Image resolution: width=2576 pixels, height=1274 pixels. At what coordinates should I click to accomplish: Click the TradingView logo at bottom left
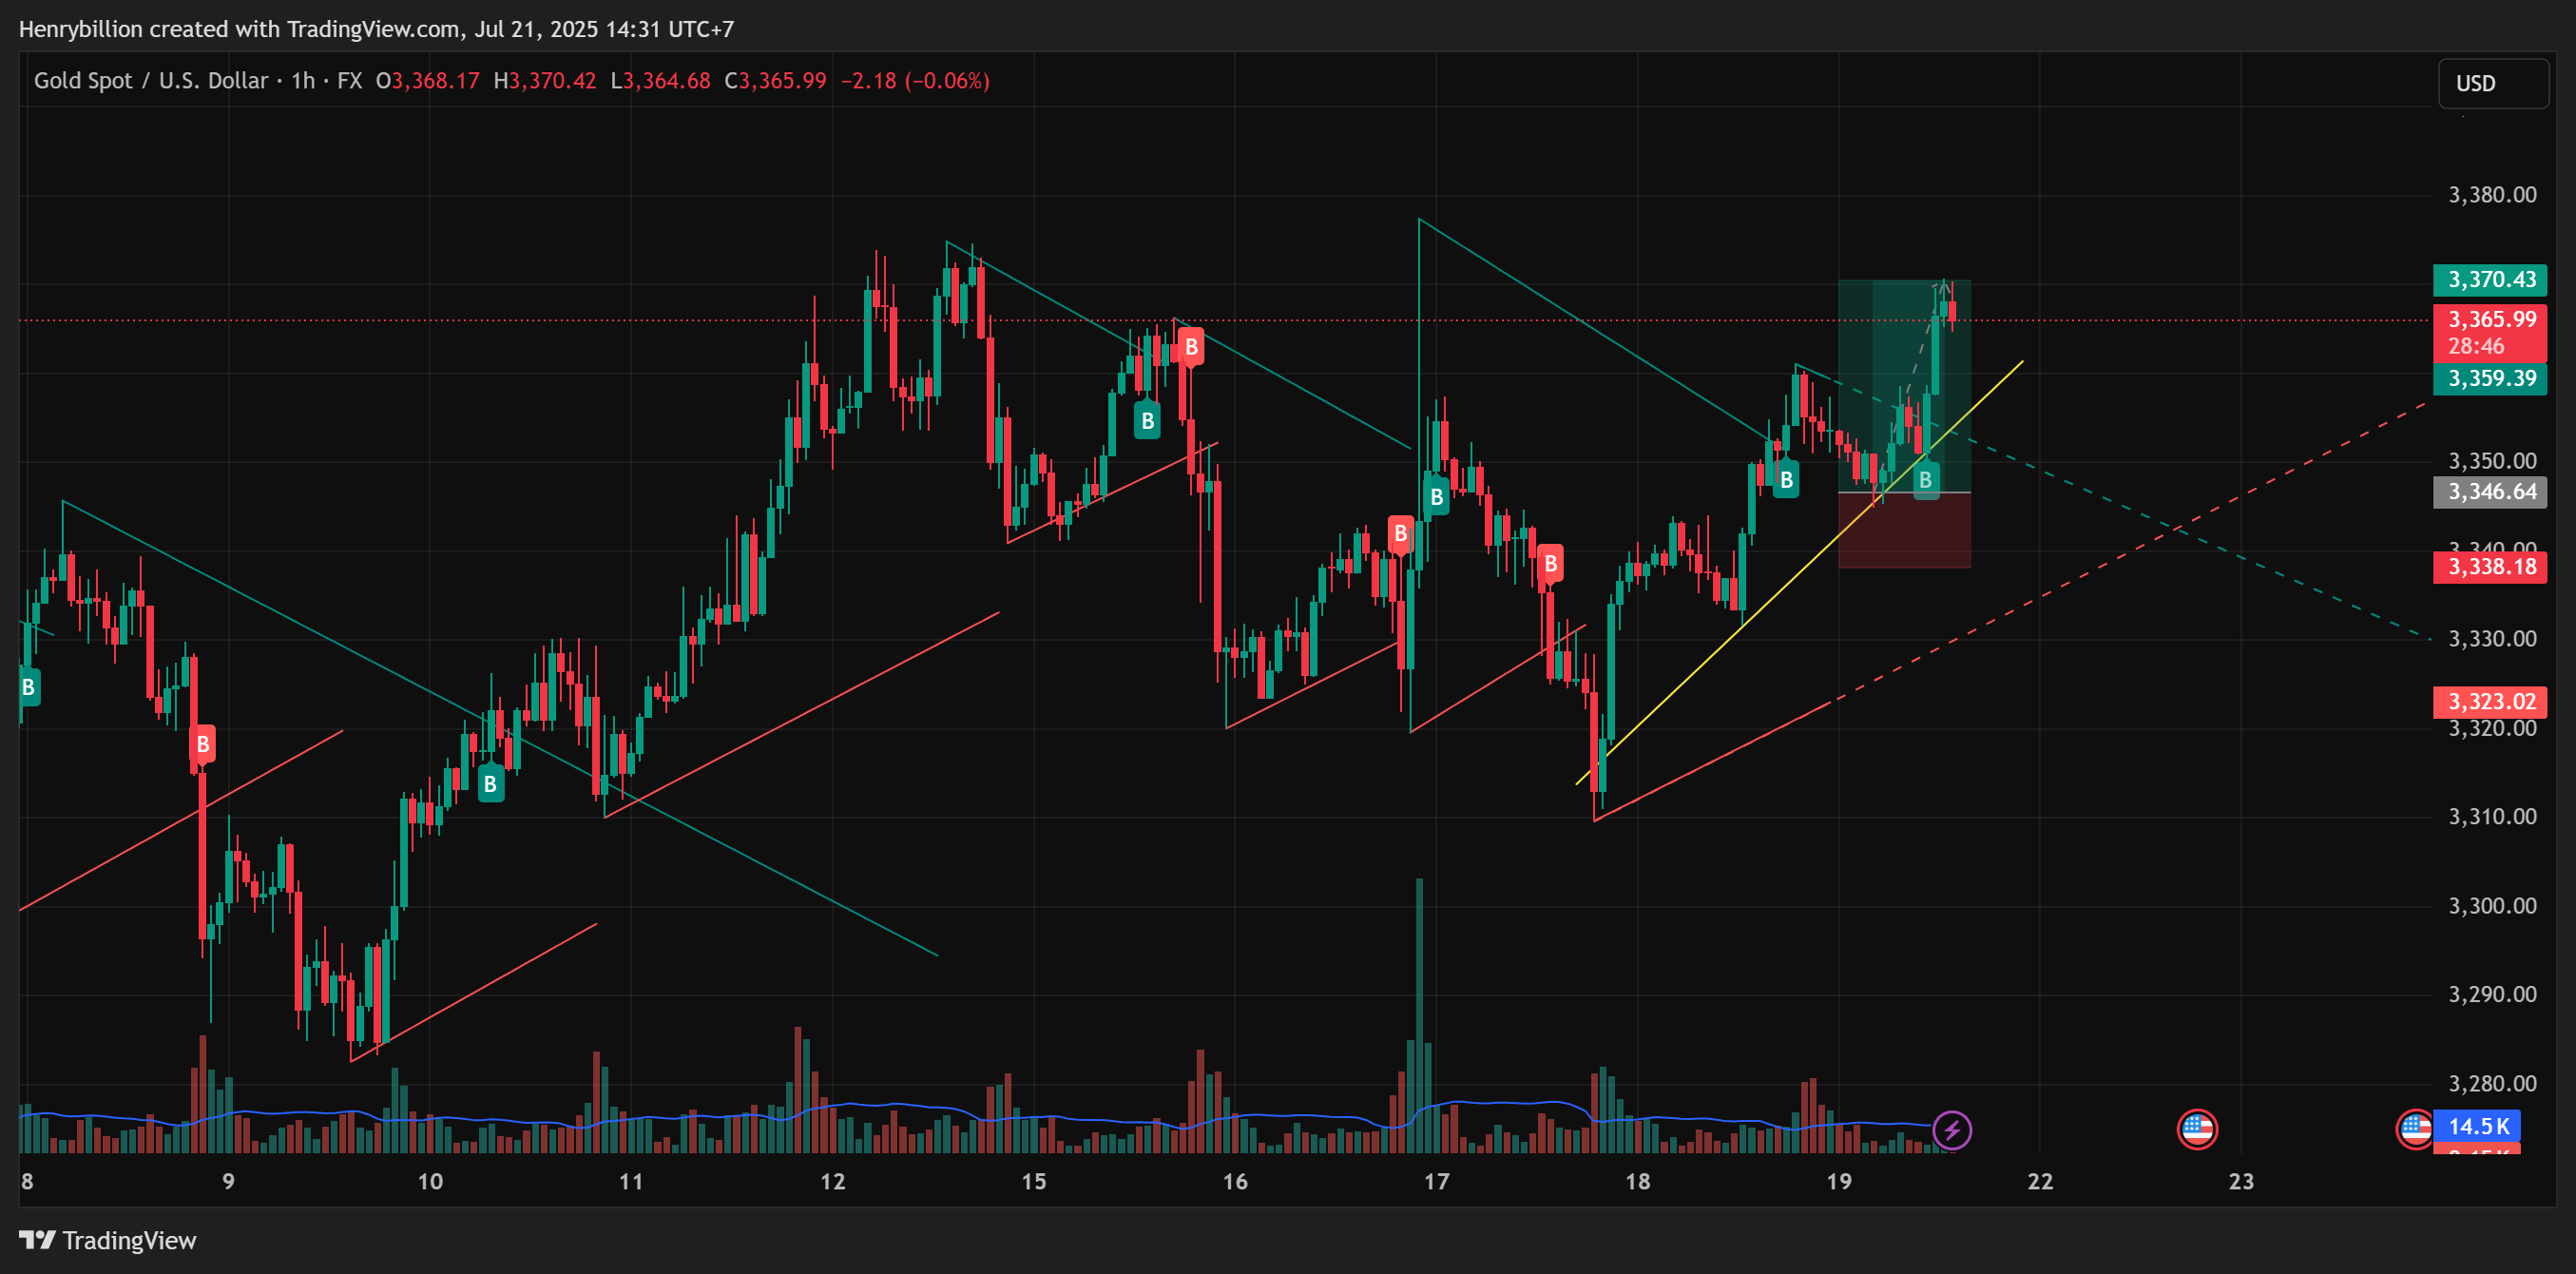(x=108, y=1240)
